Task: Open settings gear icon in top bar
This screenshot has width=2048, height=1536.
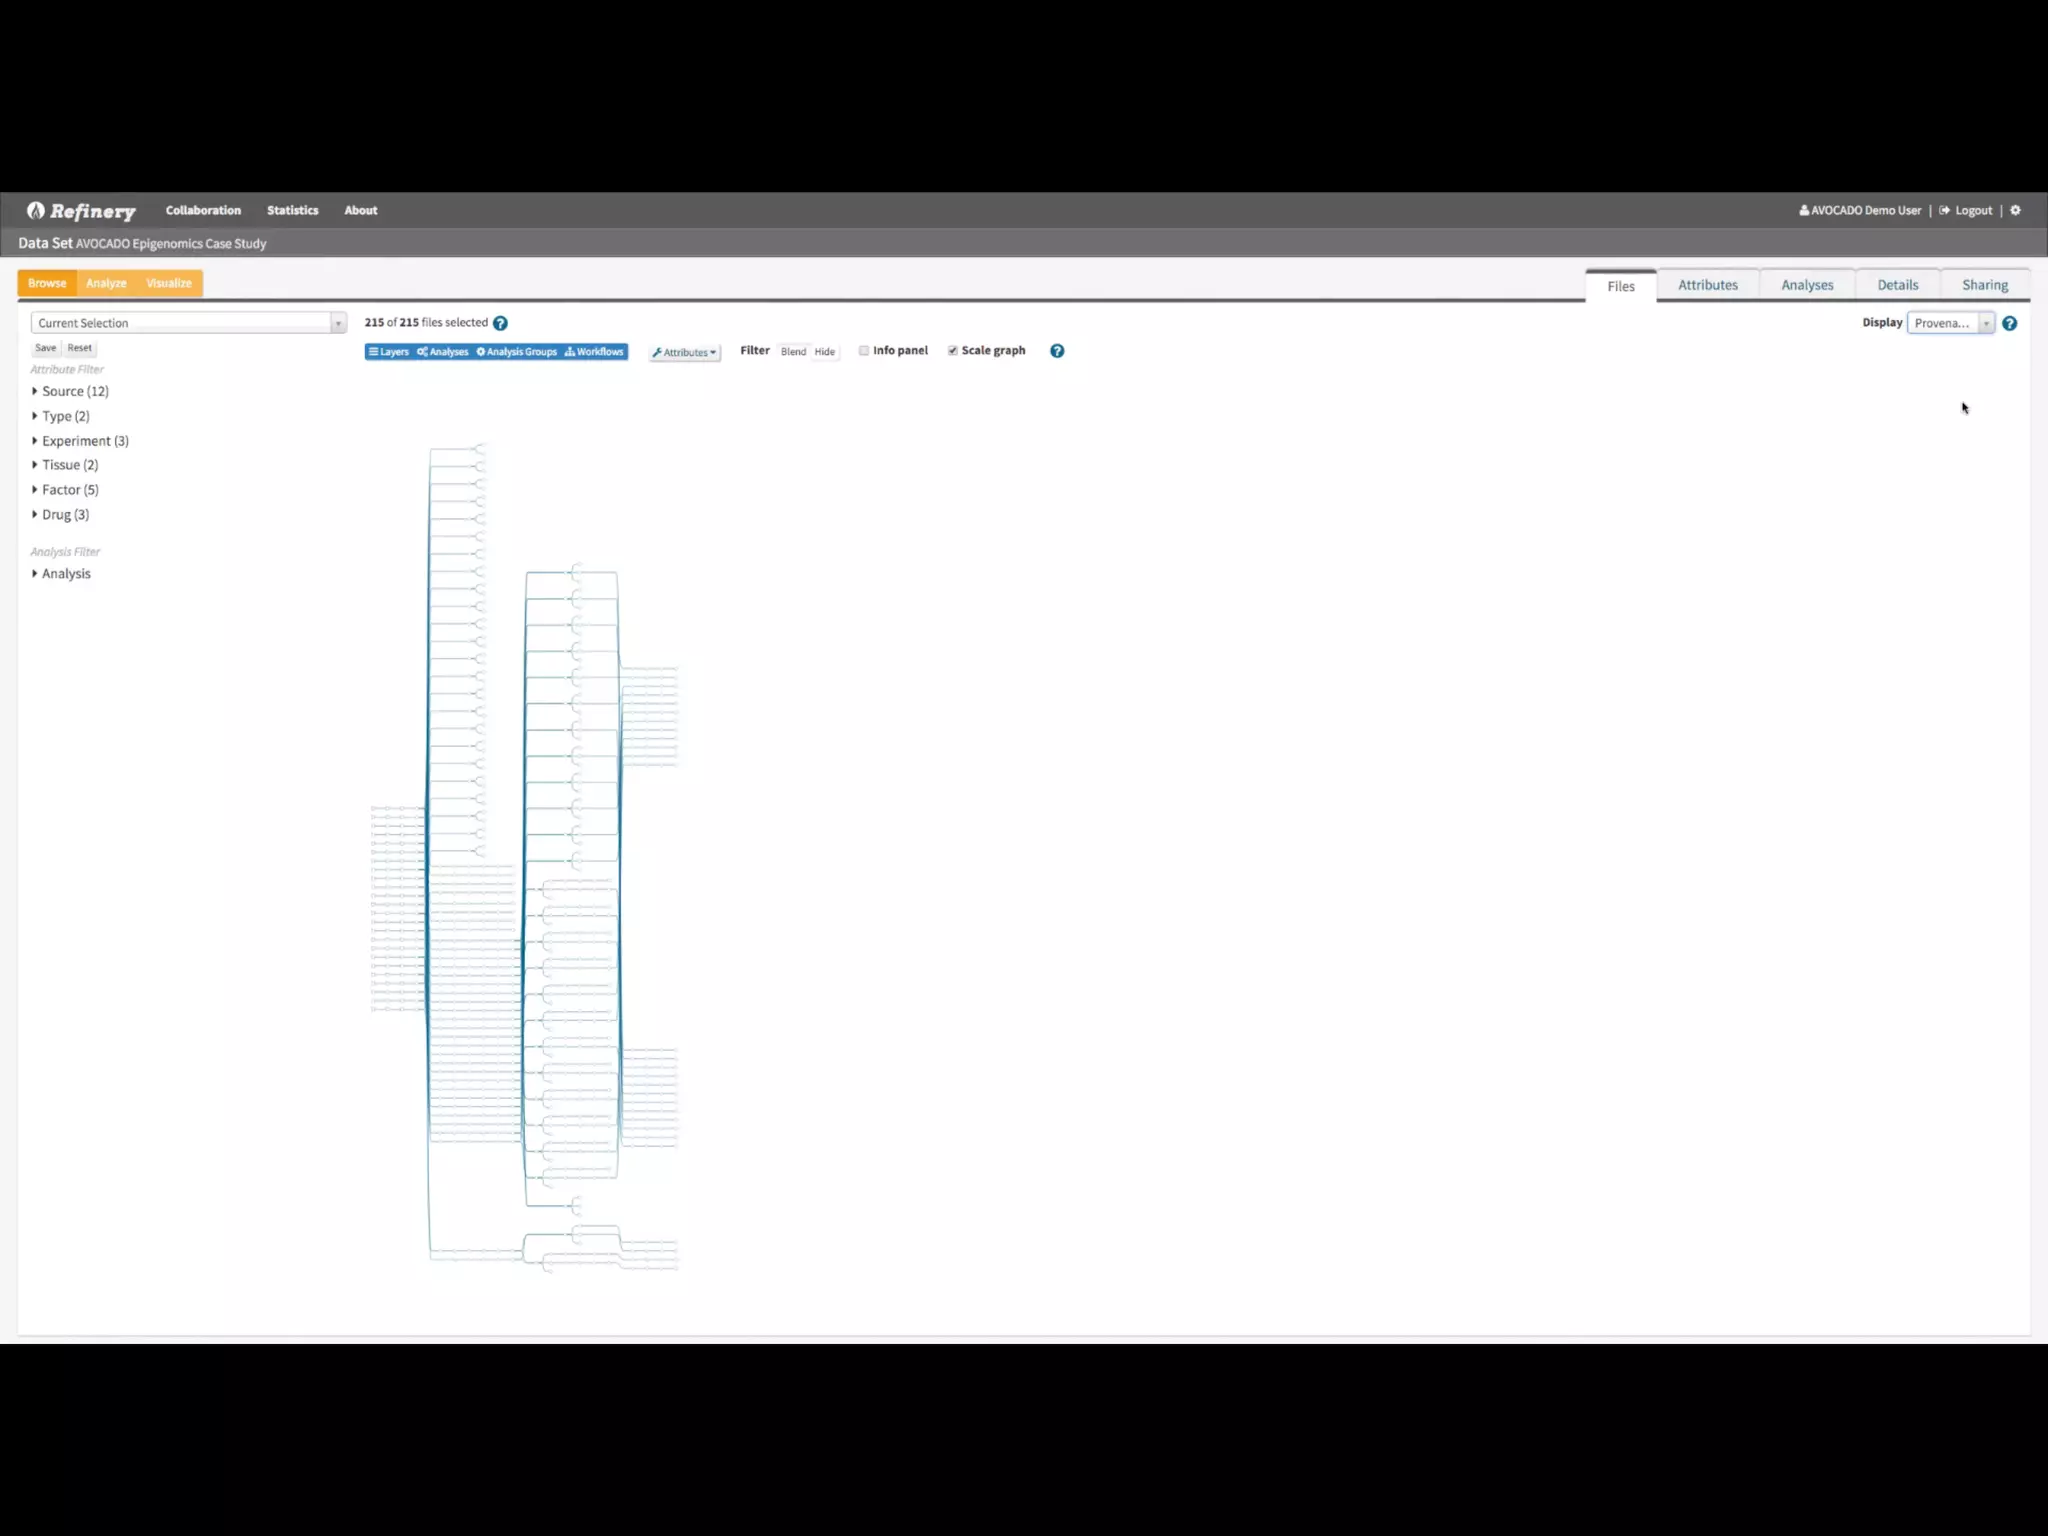Action: pyautogui.click(x=2015, y=210)
